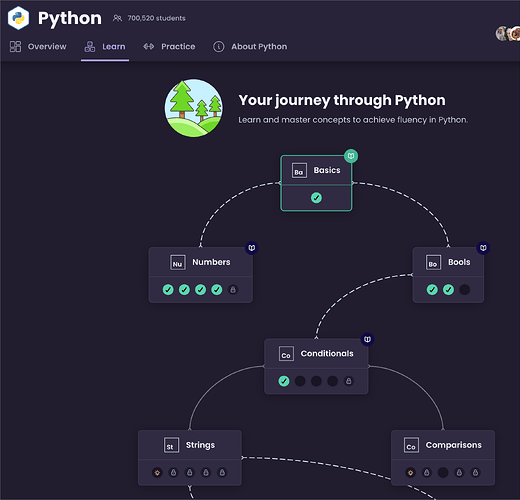Switch to the Practice tab

tap(169, 47)
